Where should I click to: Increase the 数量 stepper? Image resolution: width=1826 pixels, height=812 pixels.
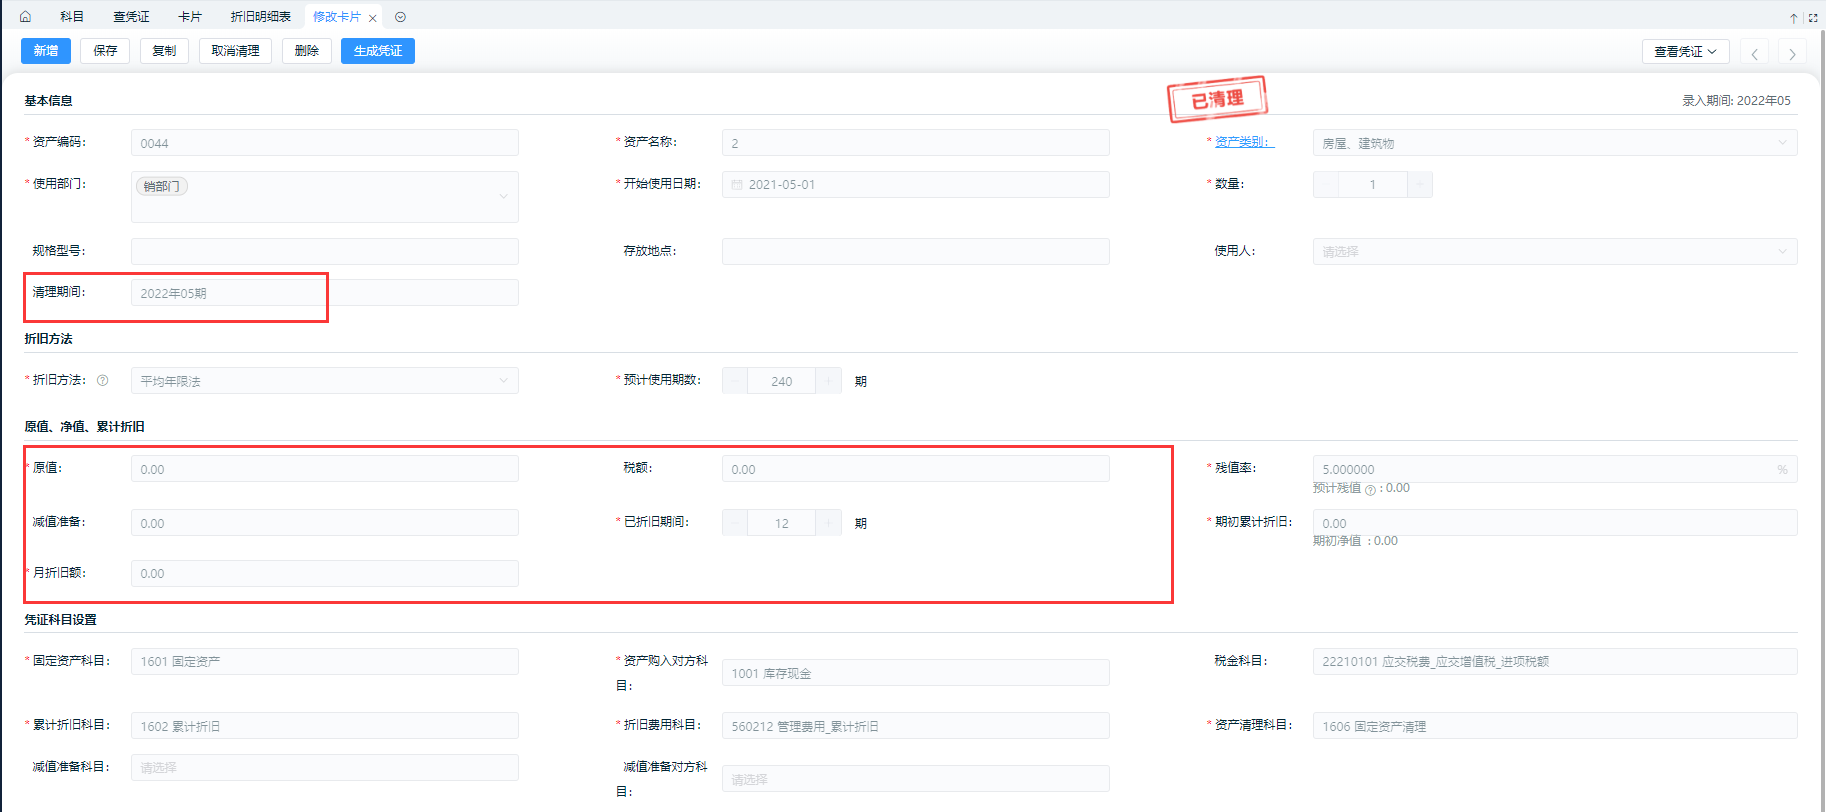tap(1420, 185)
